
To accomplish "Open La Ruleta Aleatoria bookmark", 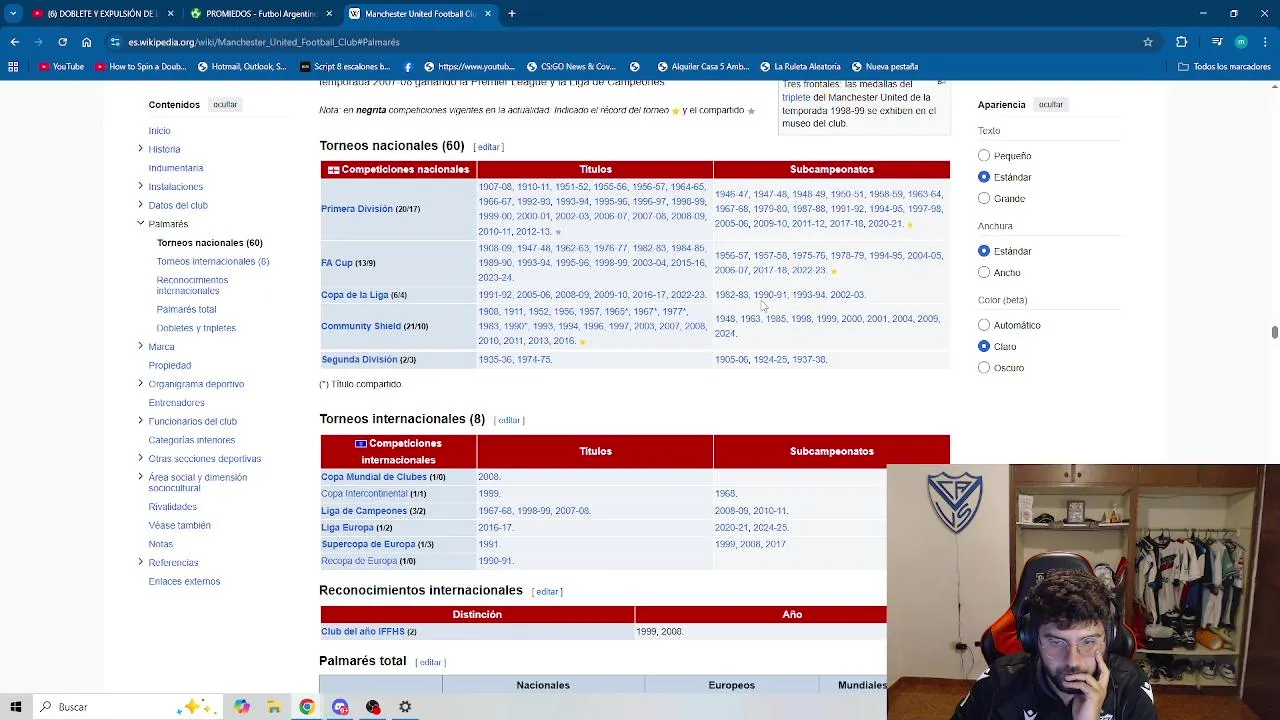I will tap(800, 67).
